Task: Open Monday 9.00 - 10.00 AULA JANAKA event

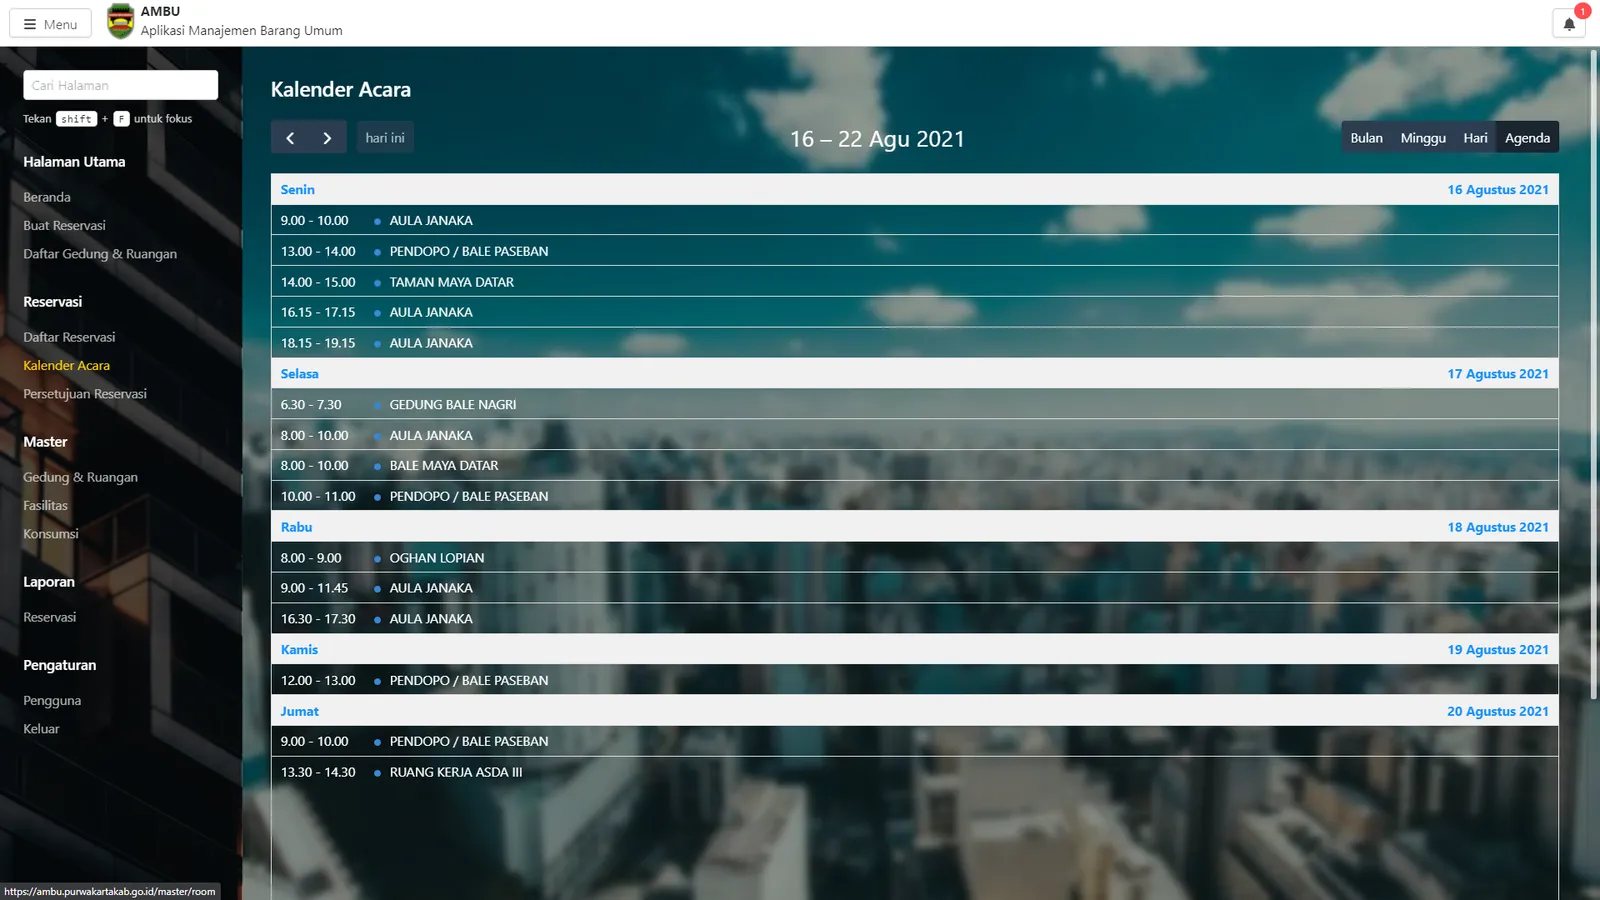Action: 914,220
